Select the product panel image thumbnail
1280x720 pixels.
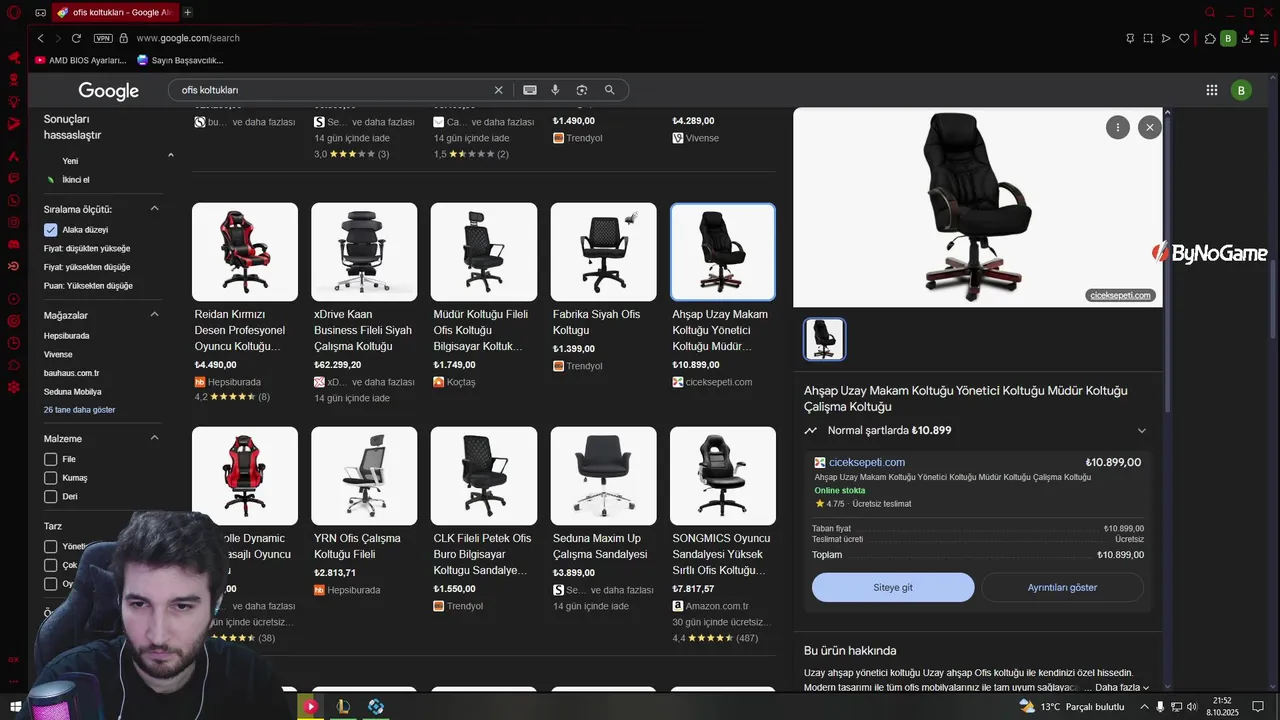tap(825, 339)
